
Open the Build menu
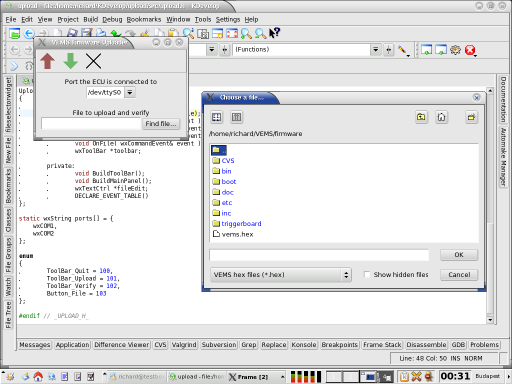point(90,19)
